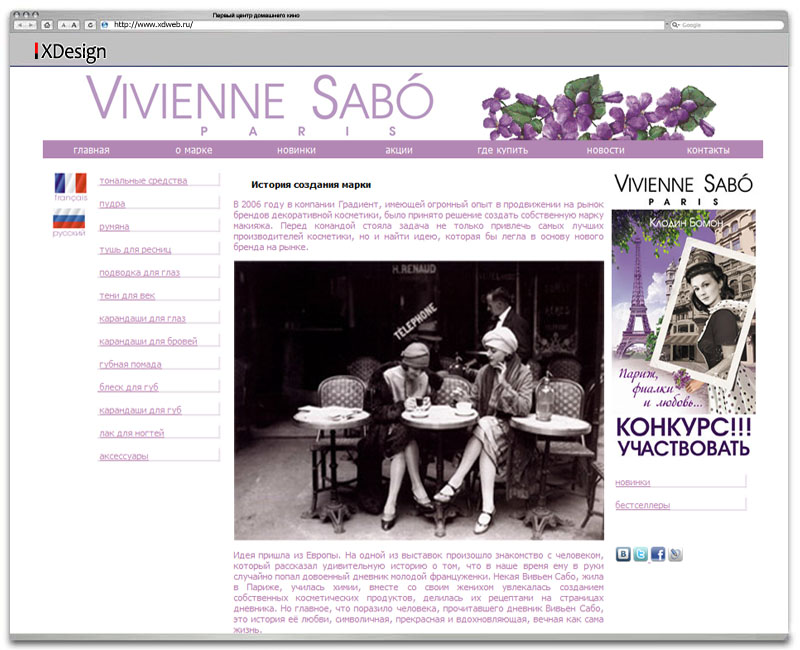Reload the page with the refresh button

91,24
